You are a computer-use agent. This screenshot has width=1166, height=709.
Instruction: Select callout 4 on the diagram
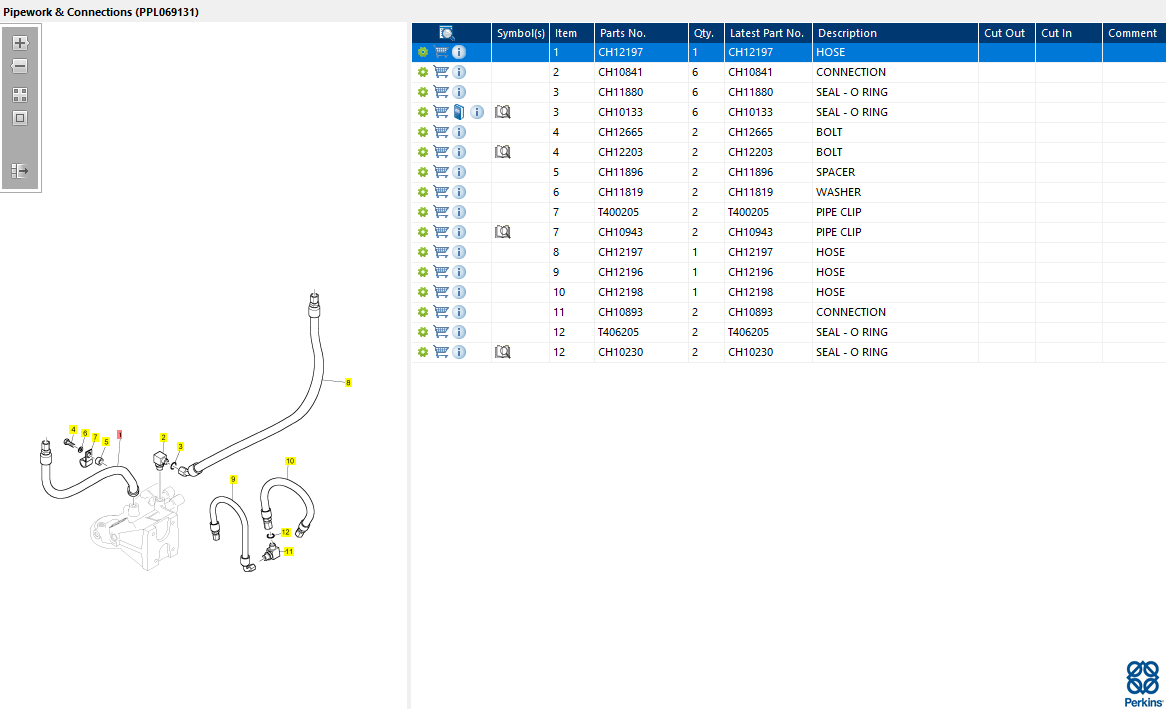tap(73, 430)
